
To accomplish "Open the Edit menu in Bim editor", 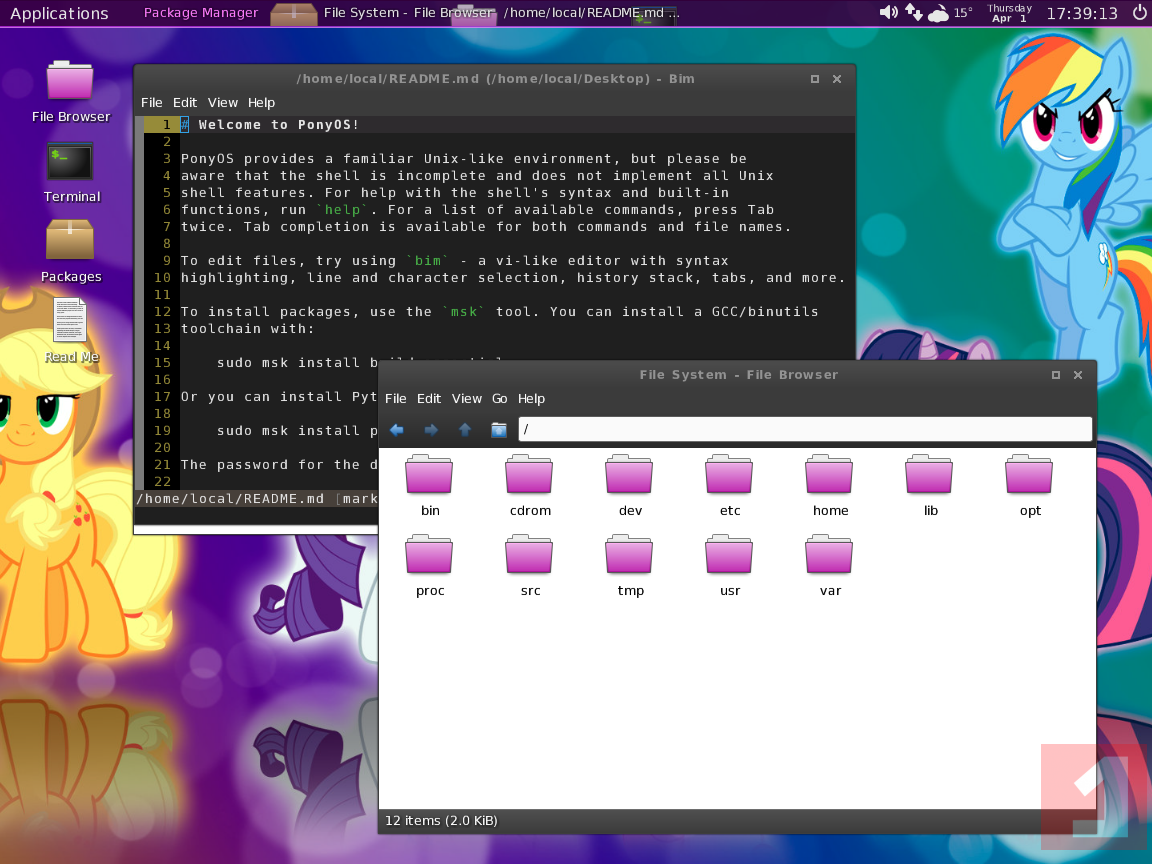I will click(x=185, y=102).
